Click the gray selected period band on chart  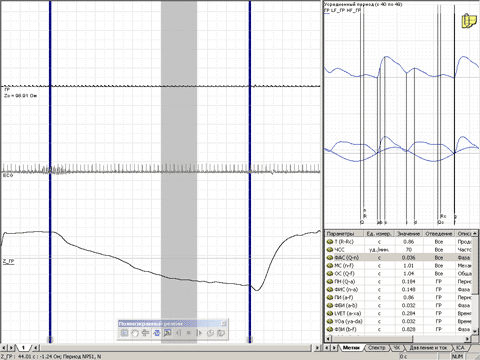pyautogui.click(x=179, y=172)
